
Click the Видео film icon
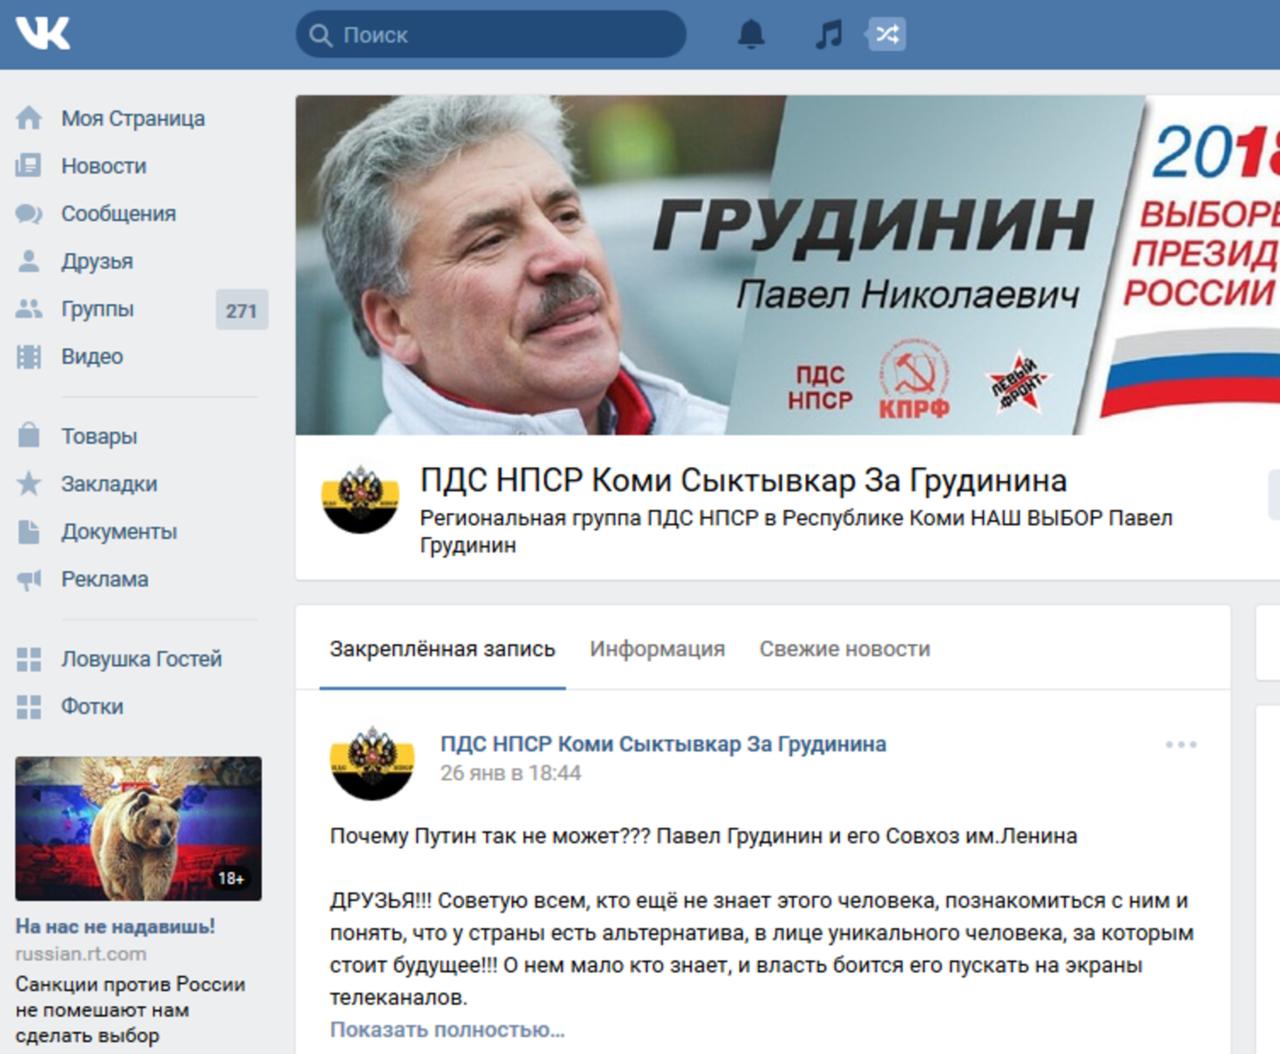29,356
